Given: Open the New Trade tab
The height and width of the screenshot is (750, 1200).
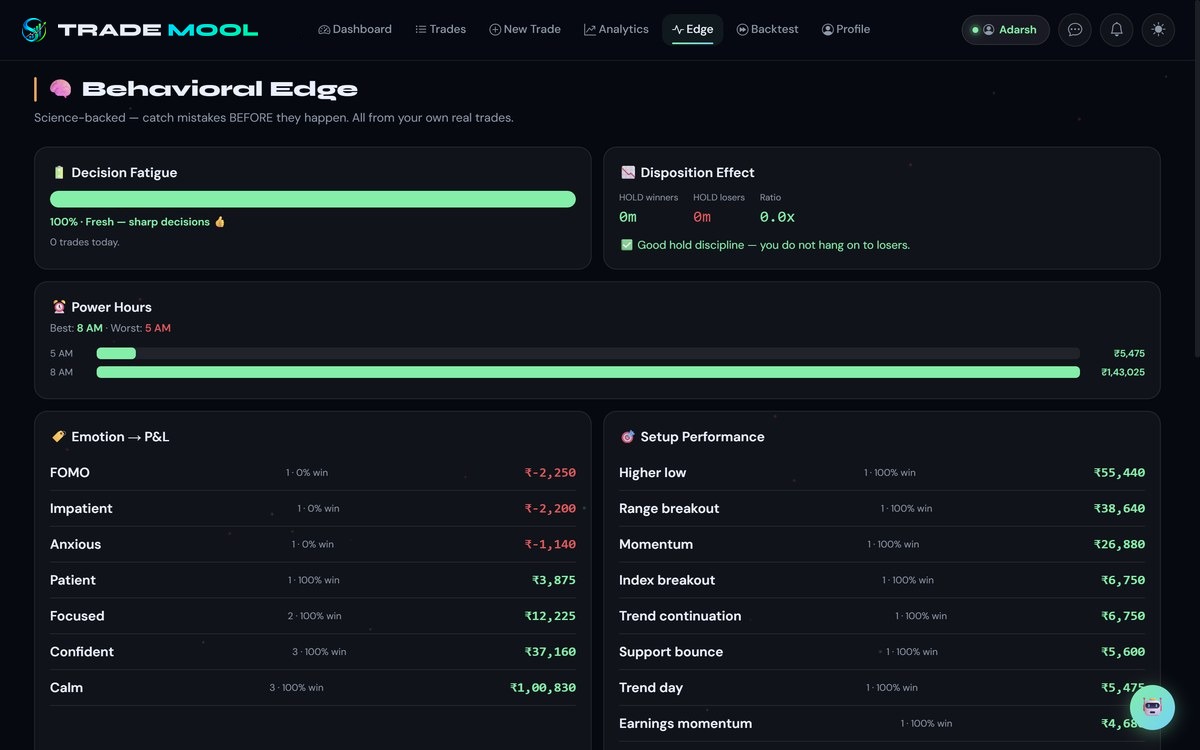Looking at the screenshot, I should [525, 30].
